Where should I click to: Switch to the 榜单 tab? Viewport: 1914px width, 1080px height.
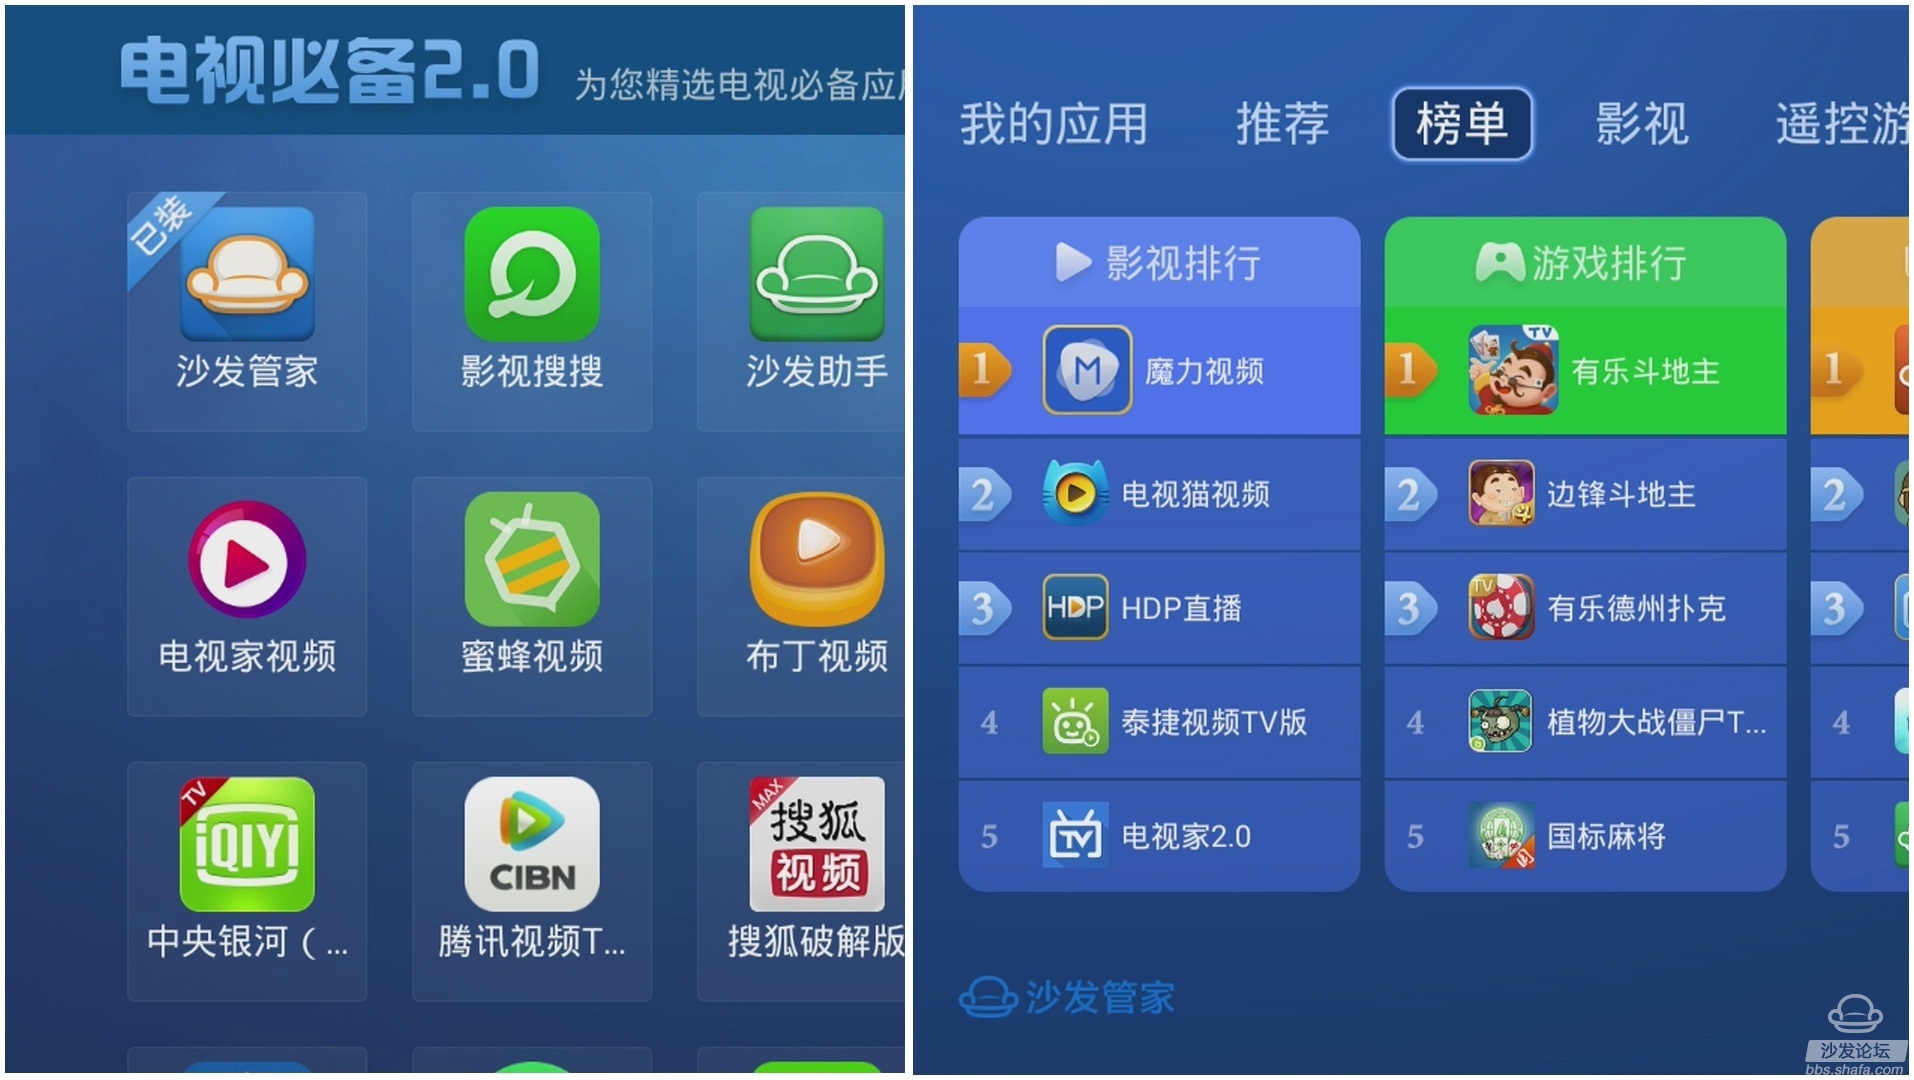(1462, 124)
